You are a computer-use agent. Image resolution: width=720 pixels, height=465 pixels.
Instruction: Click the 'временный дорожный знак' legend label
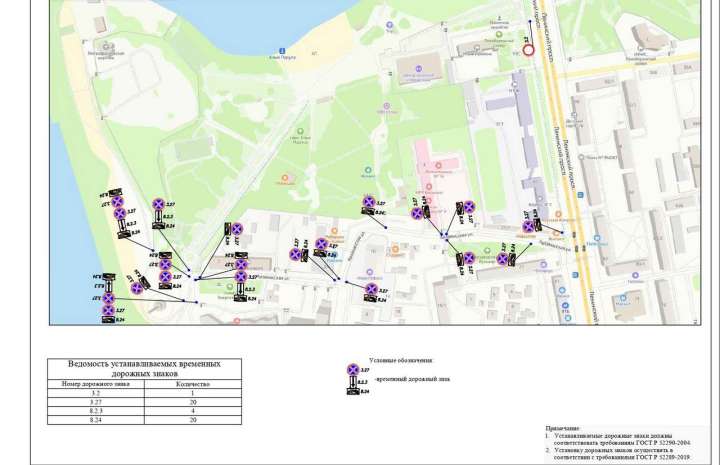[412, 379]
